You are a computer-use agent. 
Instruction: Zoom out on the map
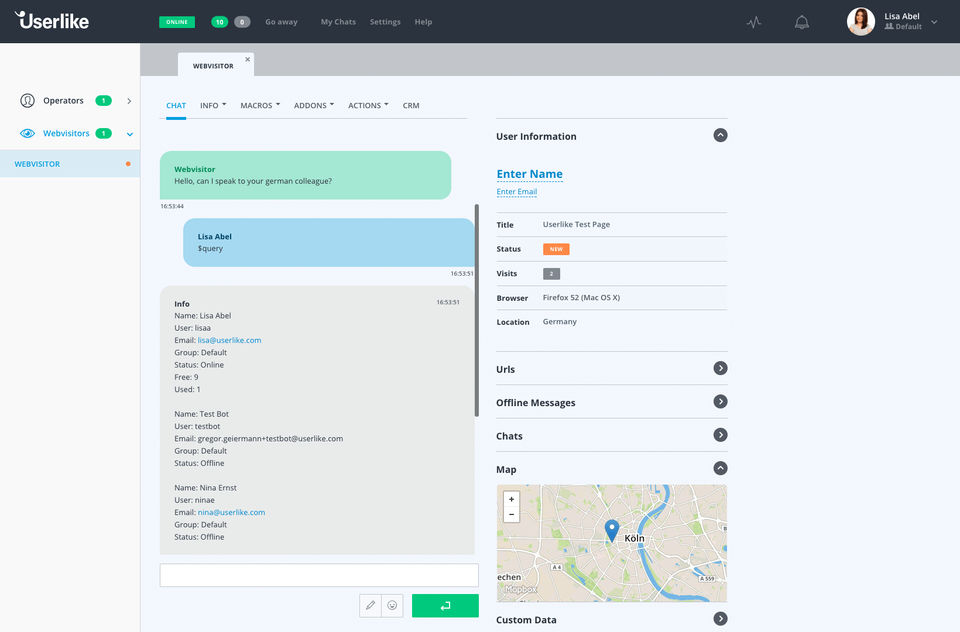(x=511, y=514)
